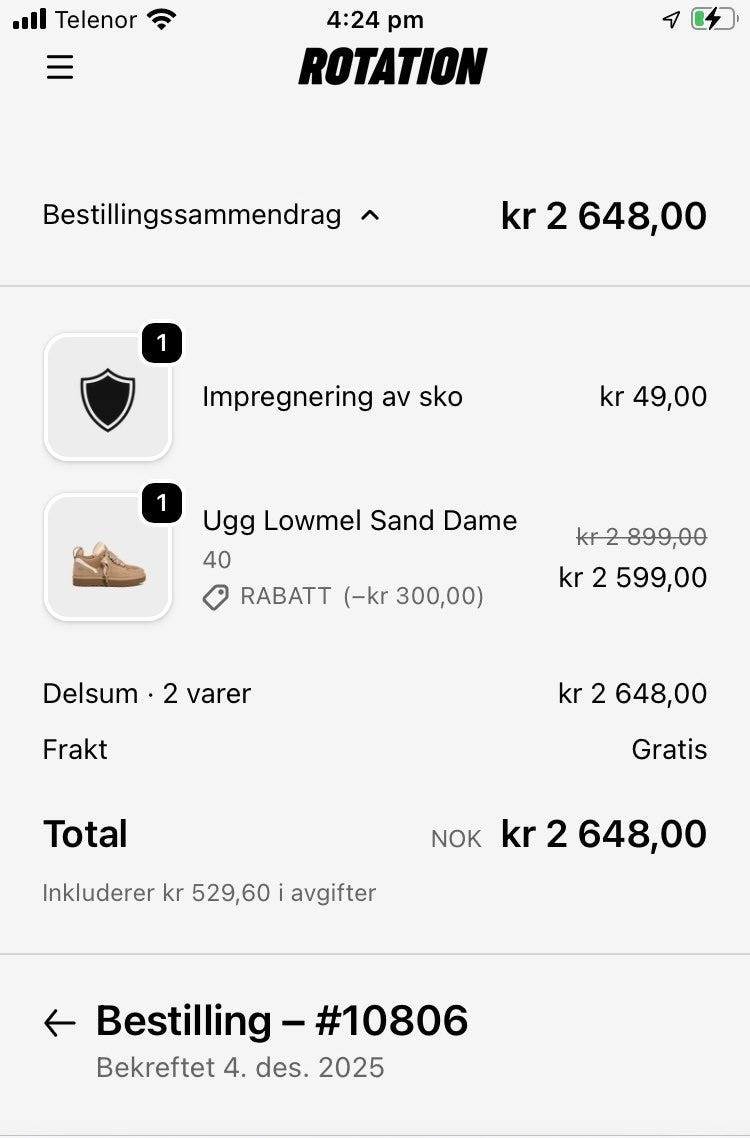Tap the ROTATION logo
This screenshot has width=750, height=1138.
[393, 66]
